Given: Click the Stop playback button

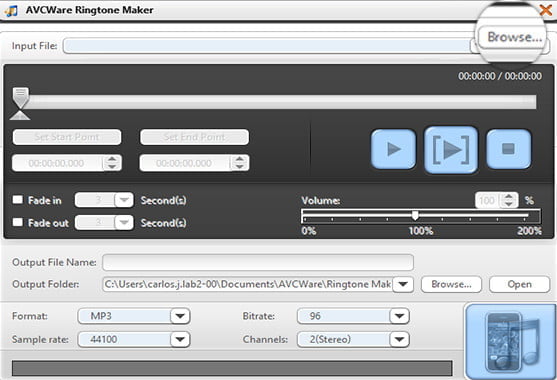Looking at the screenshot, I should pos(509,149).
